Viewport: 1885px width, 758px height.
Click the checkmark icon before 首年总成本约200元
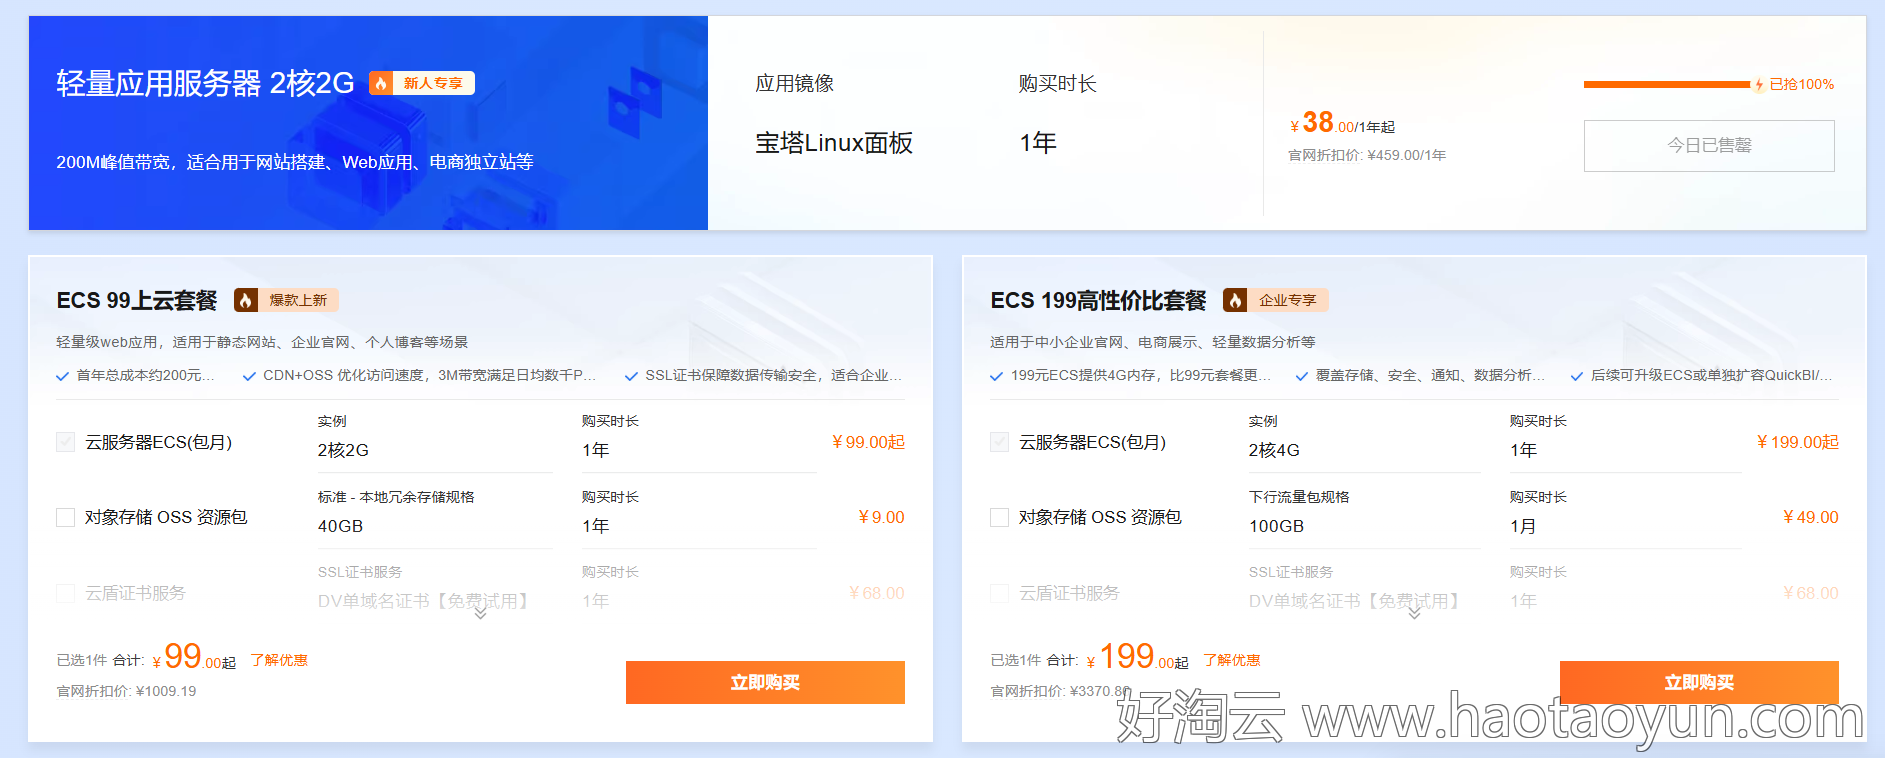(x=63, y=376)
